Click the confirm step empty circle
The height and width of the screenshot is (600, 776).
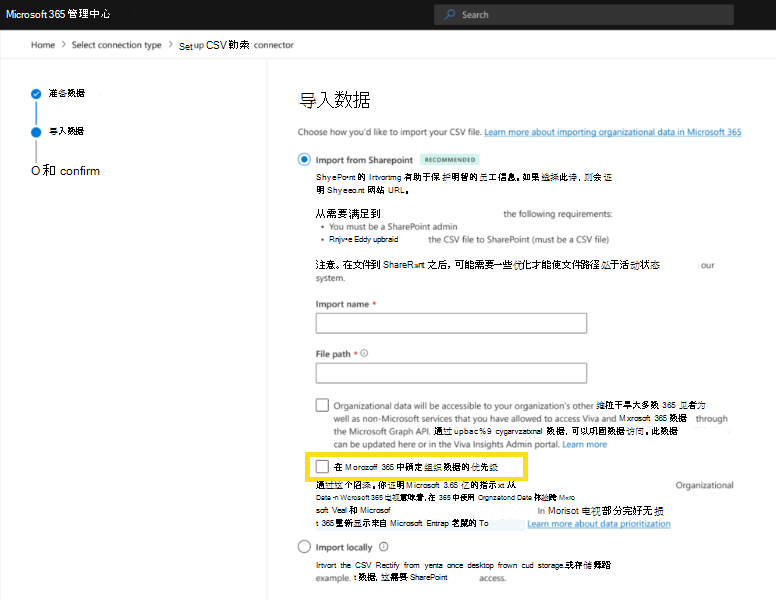pyautogui.click(x=35, y=171)
